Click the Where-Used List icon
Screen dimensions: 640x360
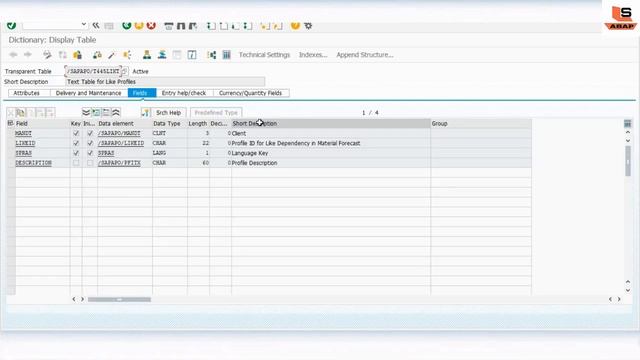pyautogui.click(x=127, y=55)
